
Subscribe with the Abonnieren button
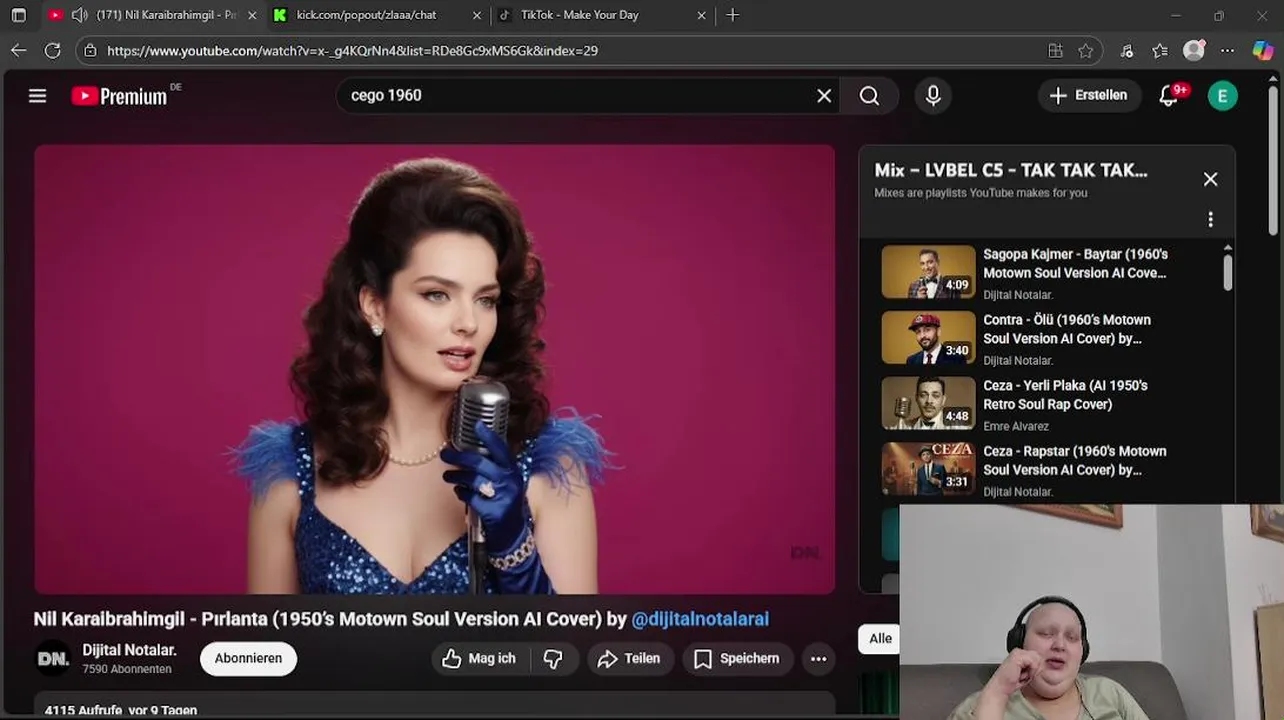pos(248,658)
